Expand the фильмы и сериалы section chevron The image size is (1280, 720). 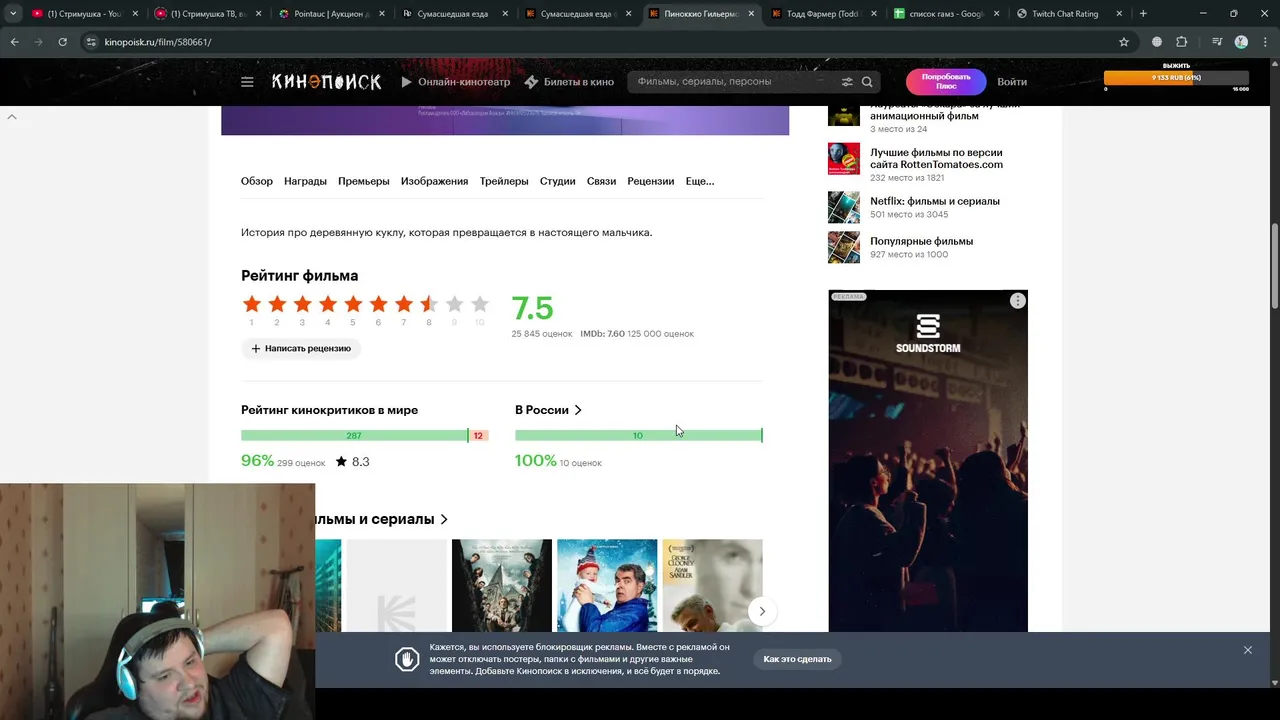444,519
